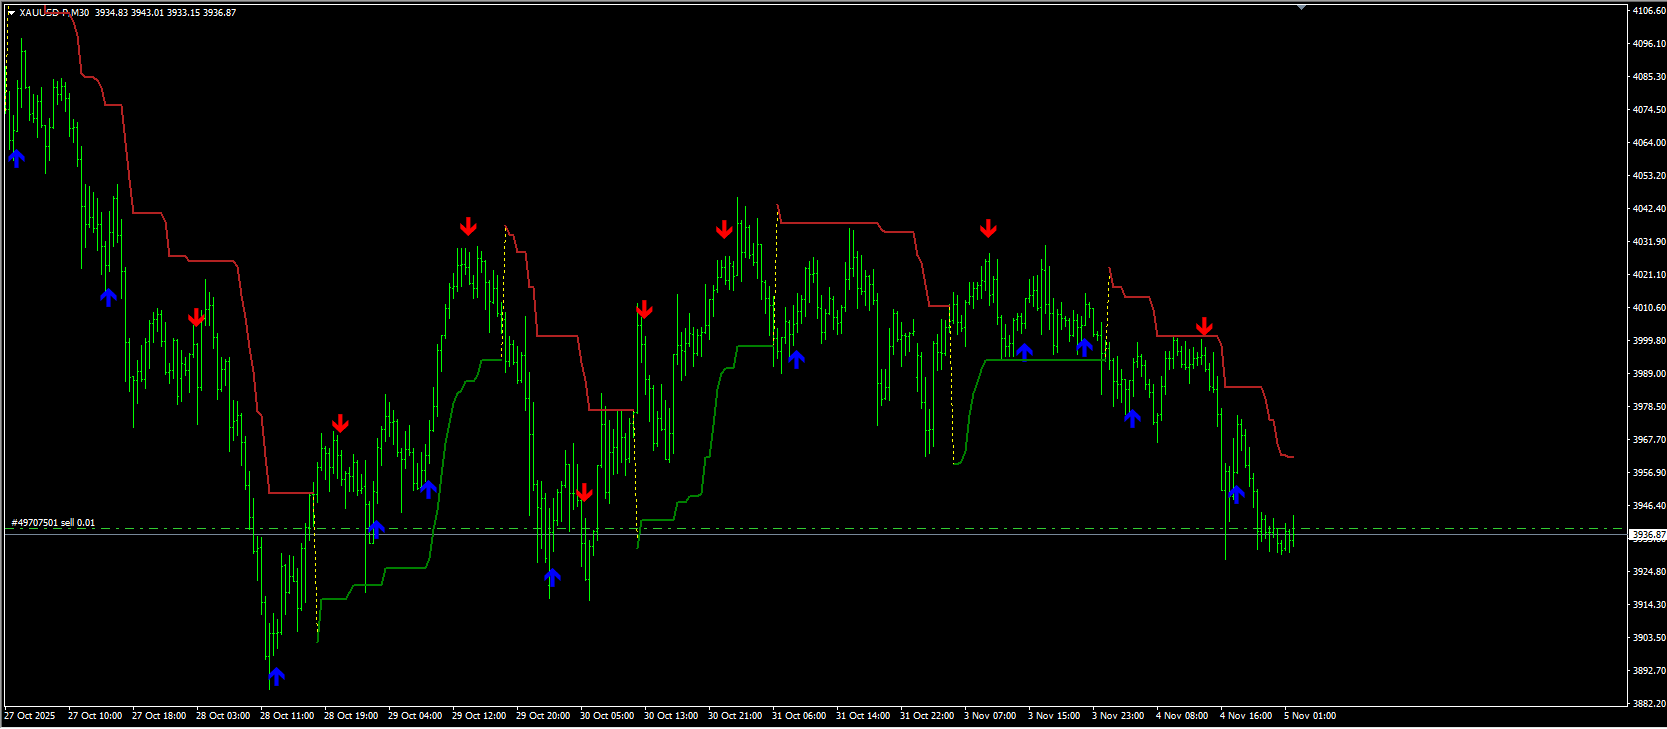
Task: Select the blue up arrow near 27 Oct 10:00
Action: (109, 297)
